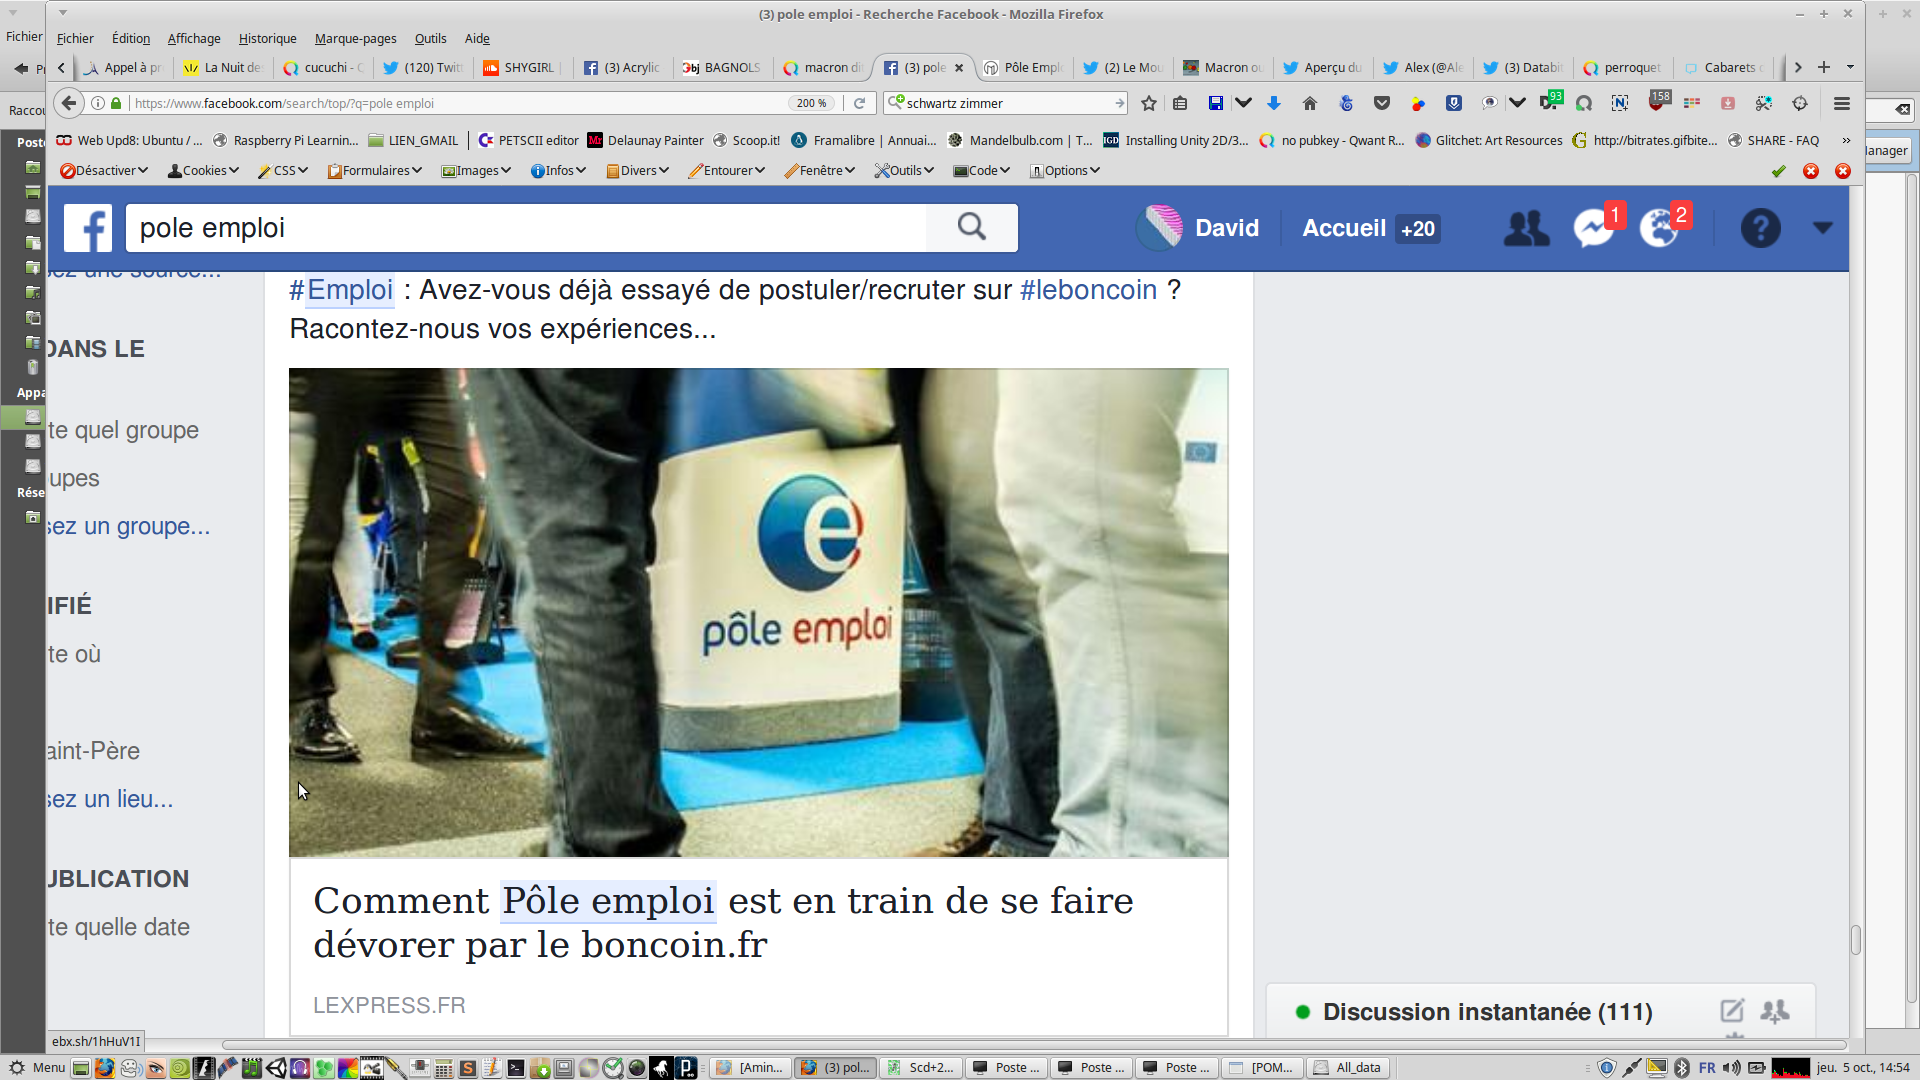The width and height of the screenshot is (1920, 1080).
Task: Reload the current page
Action: pos(859,103)
